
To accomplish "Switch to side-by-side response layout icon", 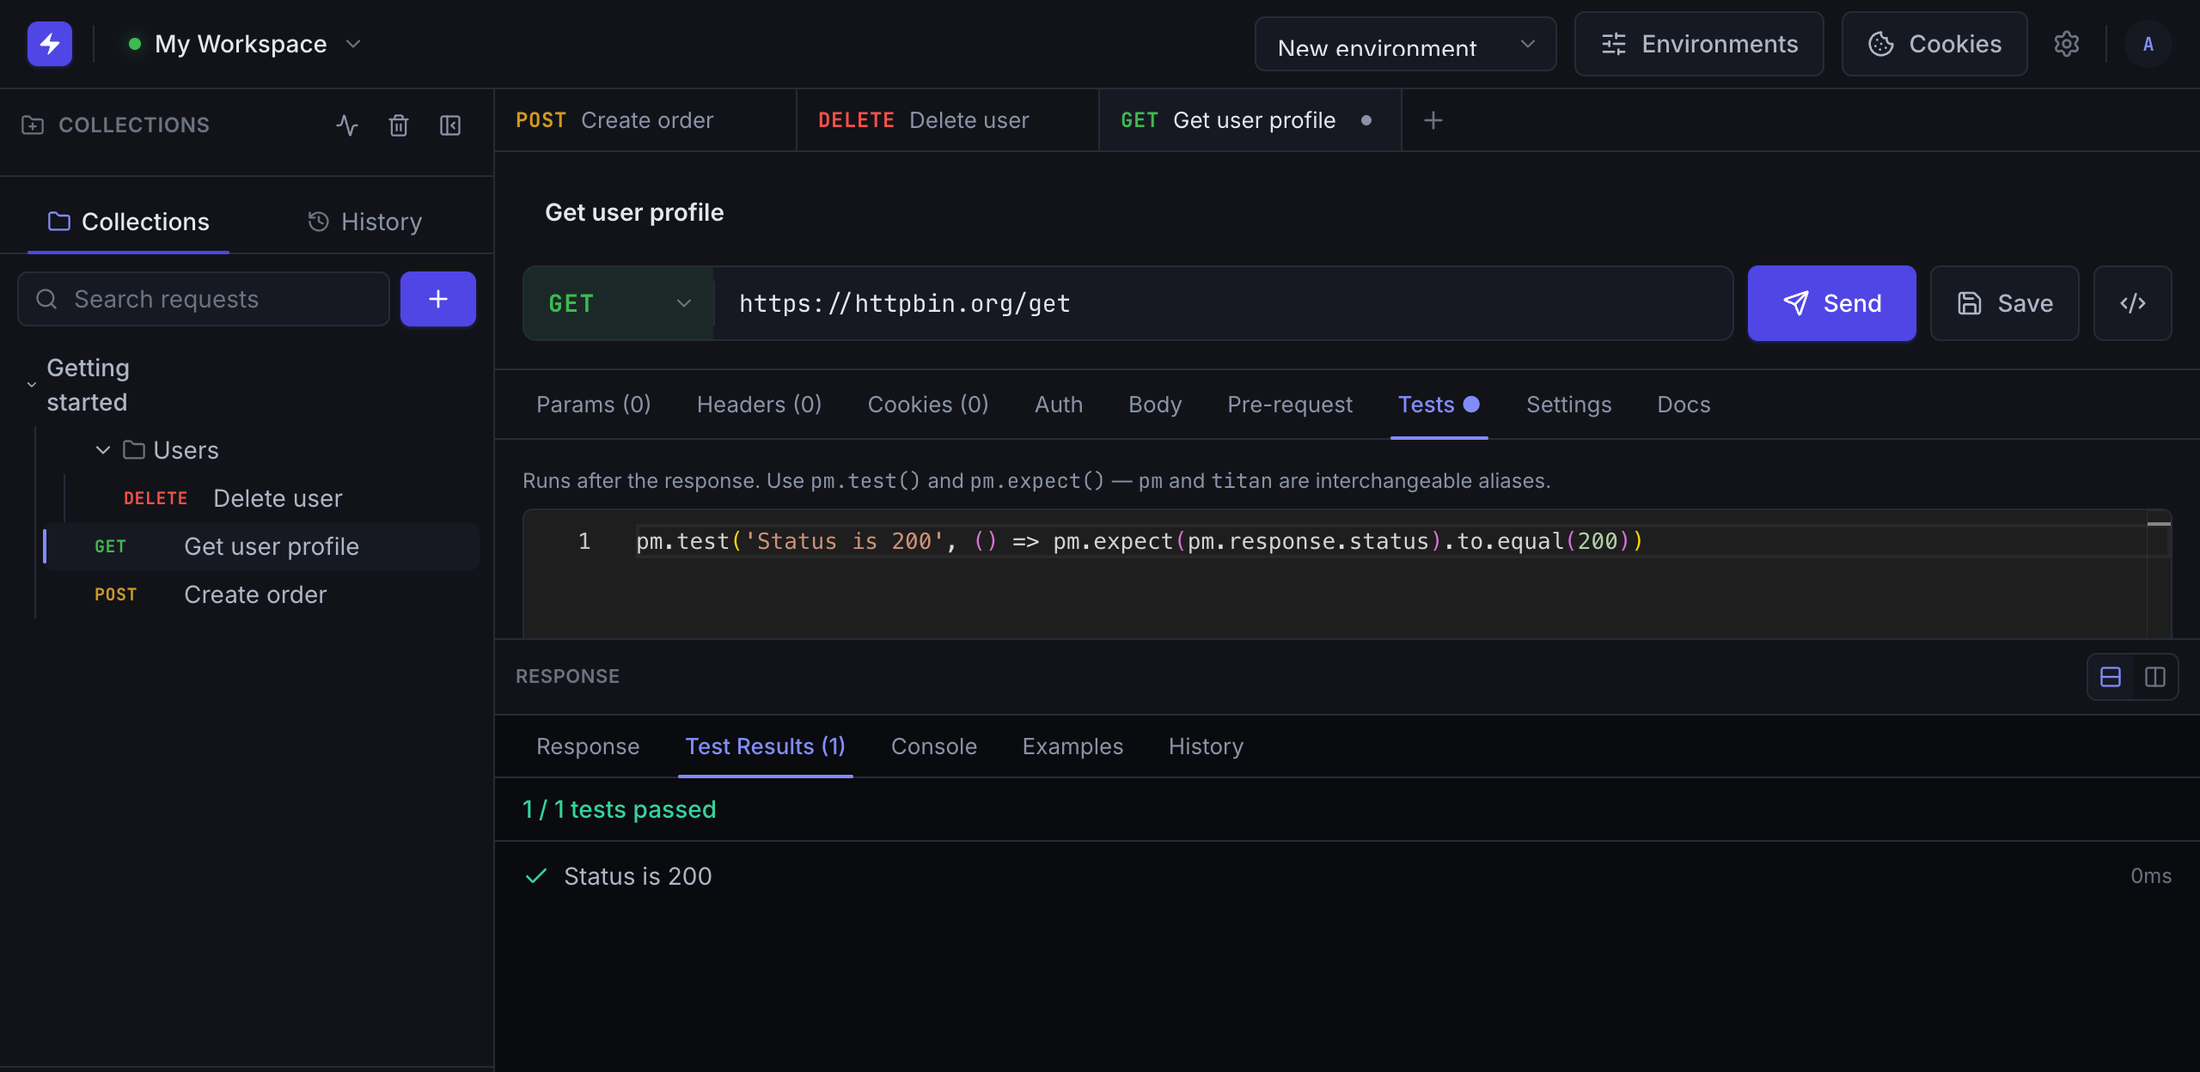I will [x=2155, y=677].
